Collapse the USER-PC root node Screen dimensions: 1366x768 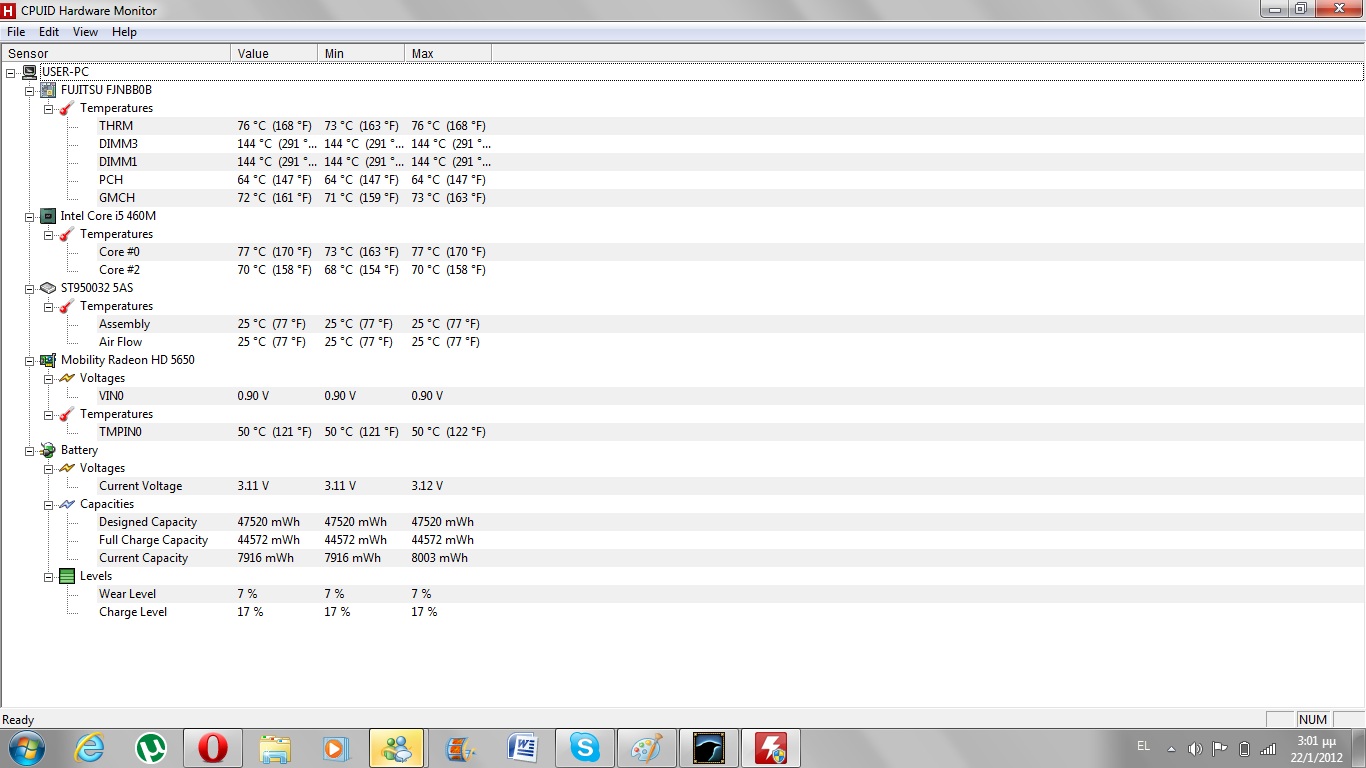pyautogui.click(x=10, y=72)
